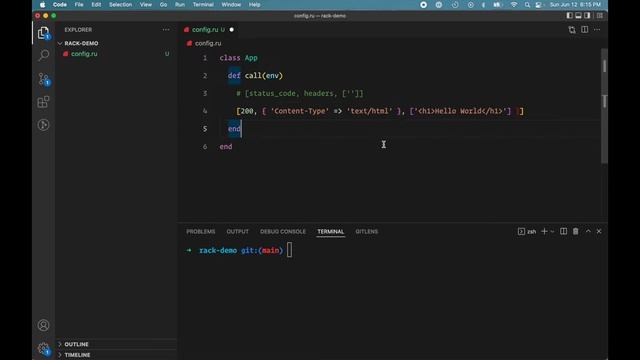640x360 pixels.
Task: Switch to the GitLens tab
Action: coord(367,231)
